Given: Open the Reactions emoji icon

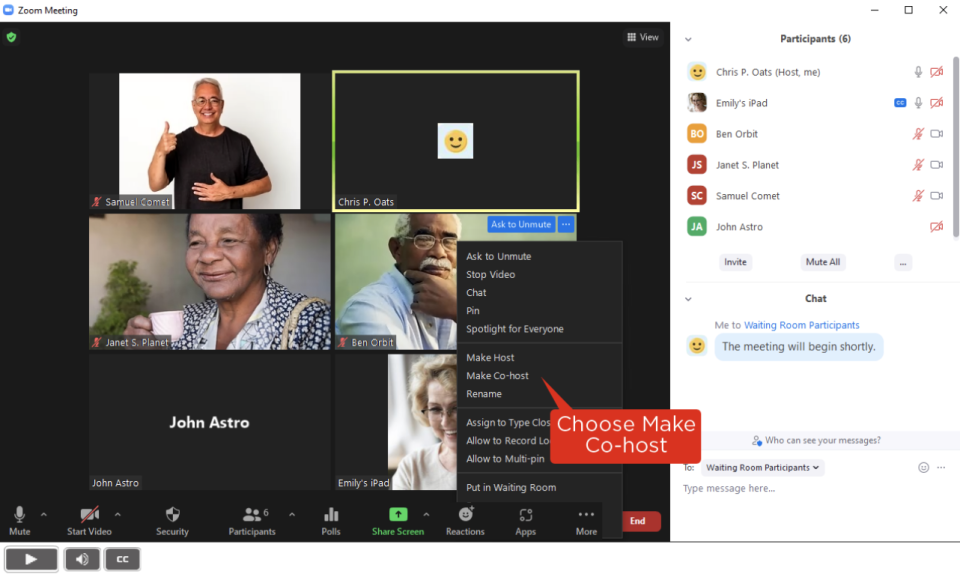Looking at the screenshot, I should [465, 515].
